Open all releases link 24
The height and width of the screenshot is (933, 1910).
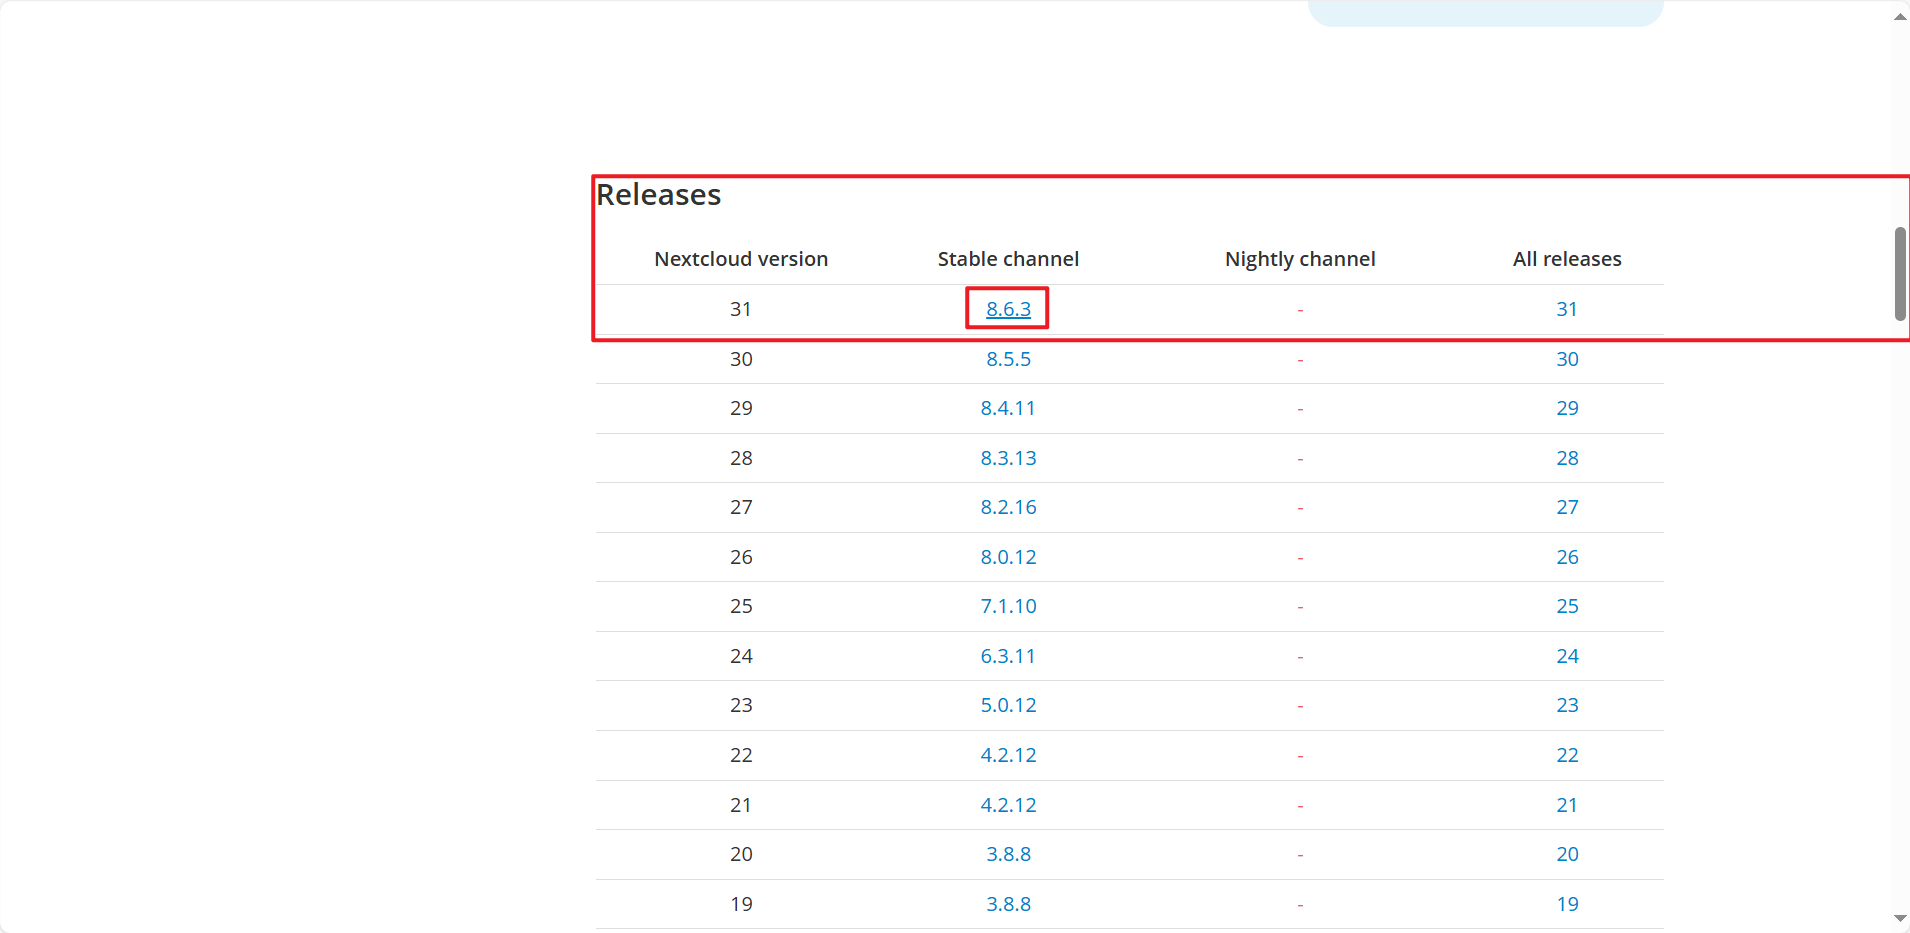tap(1567, 656)
